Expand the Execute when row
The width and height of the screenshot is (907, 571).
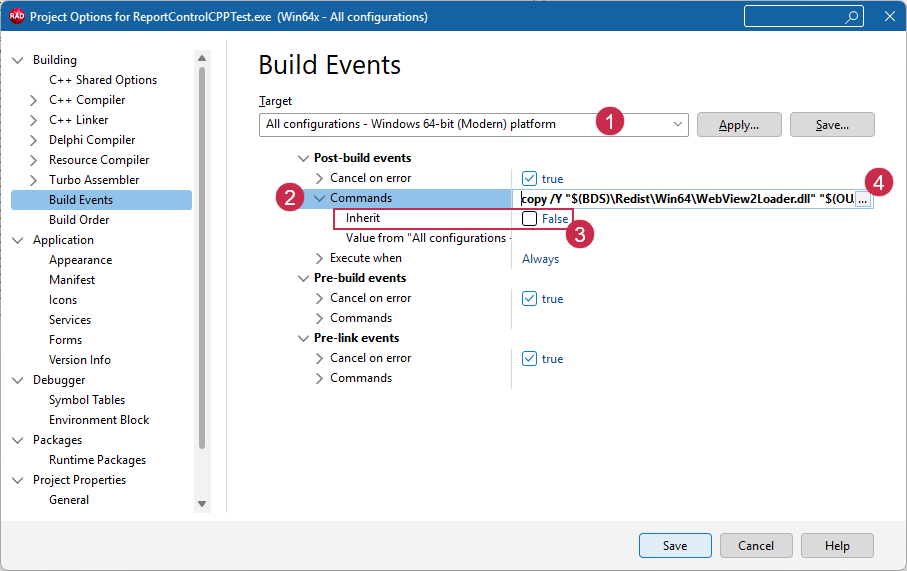tap(319, 258)
